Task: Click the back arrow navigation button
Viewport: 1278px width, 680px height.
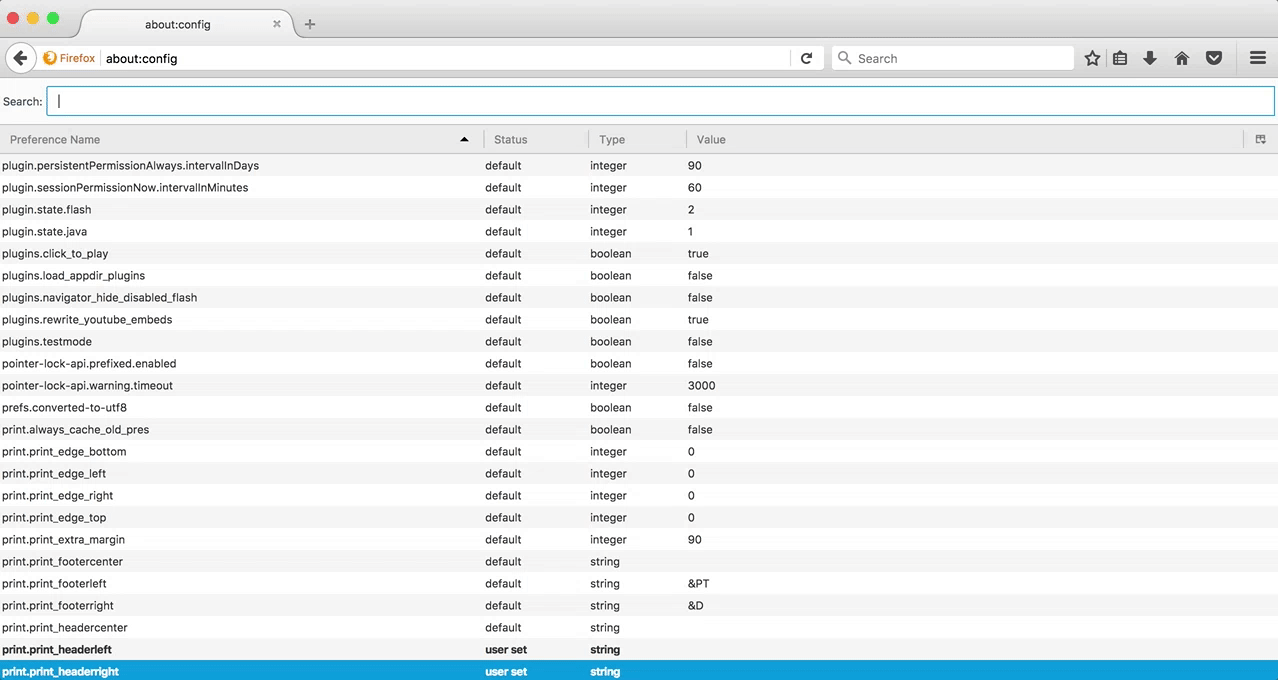Action: 20,59
